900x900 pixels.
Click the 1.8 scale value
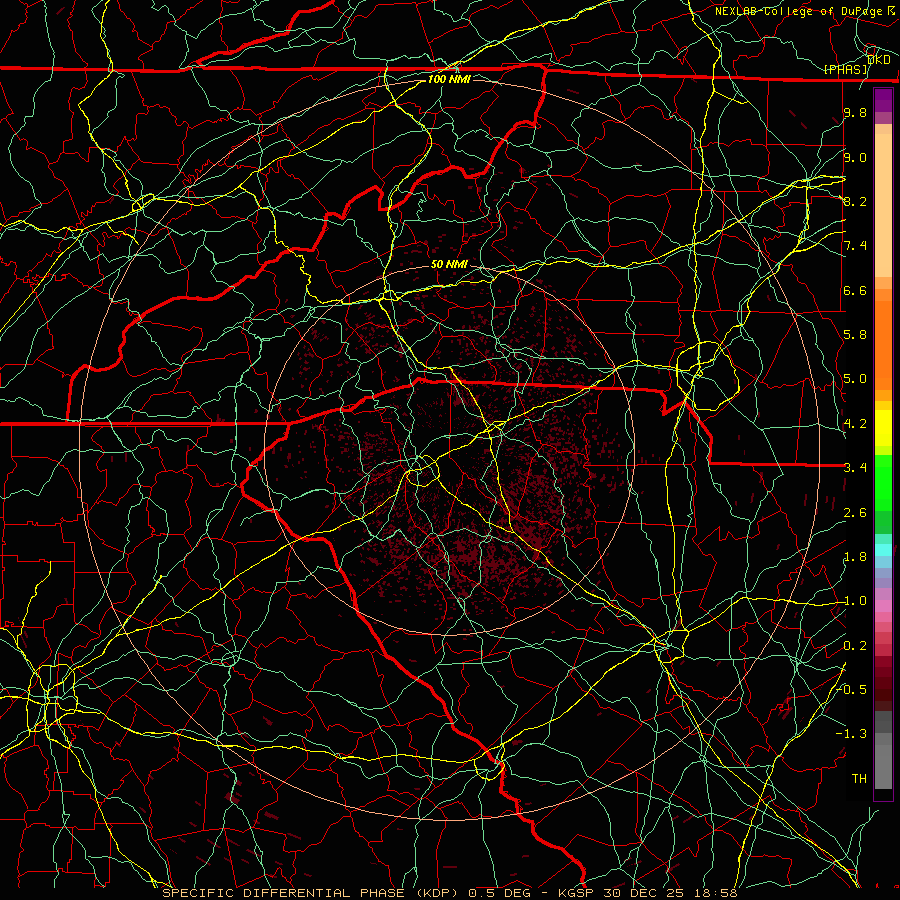(855, 557)
